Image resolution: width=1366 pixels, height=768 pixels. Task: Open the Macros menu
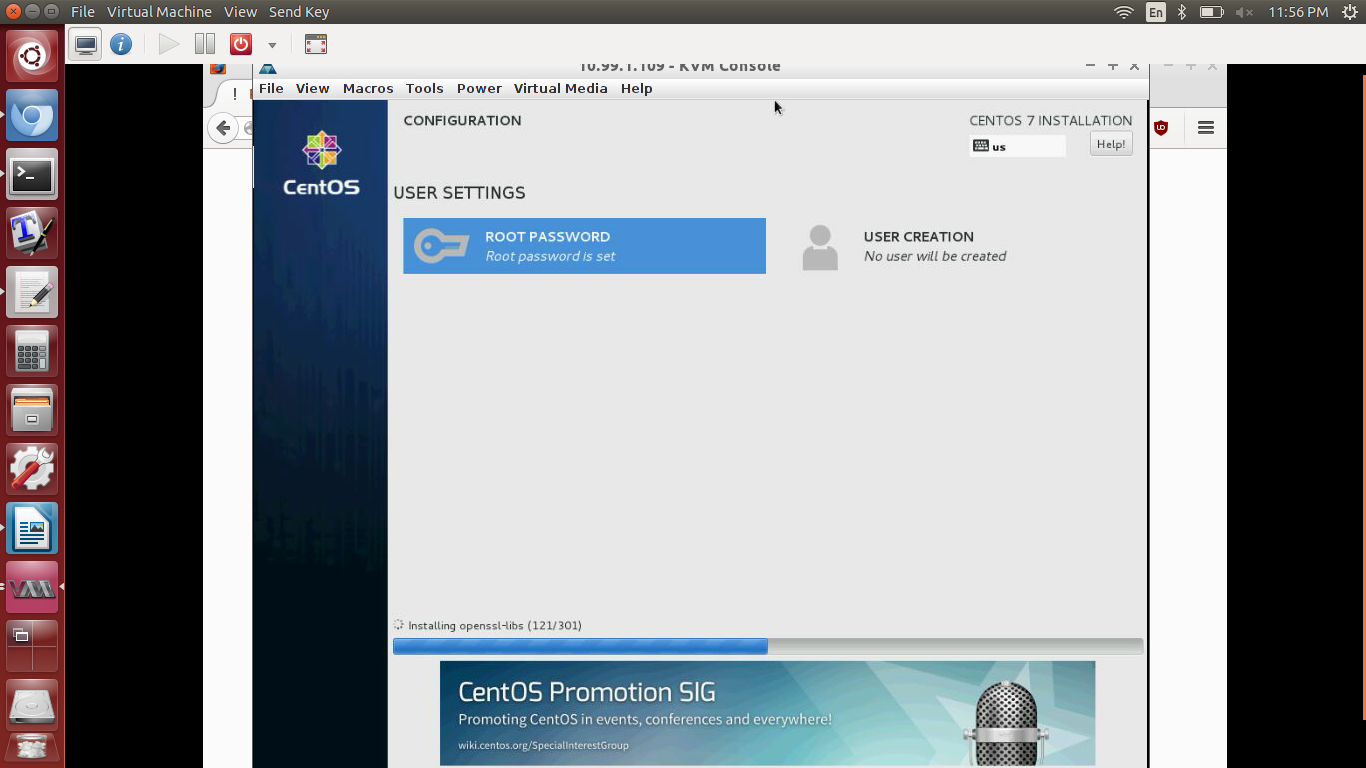coord(368,88)
